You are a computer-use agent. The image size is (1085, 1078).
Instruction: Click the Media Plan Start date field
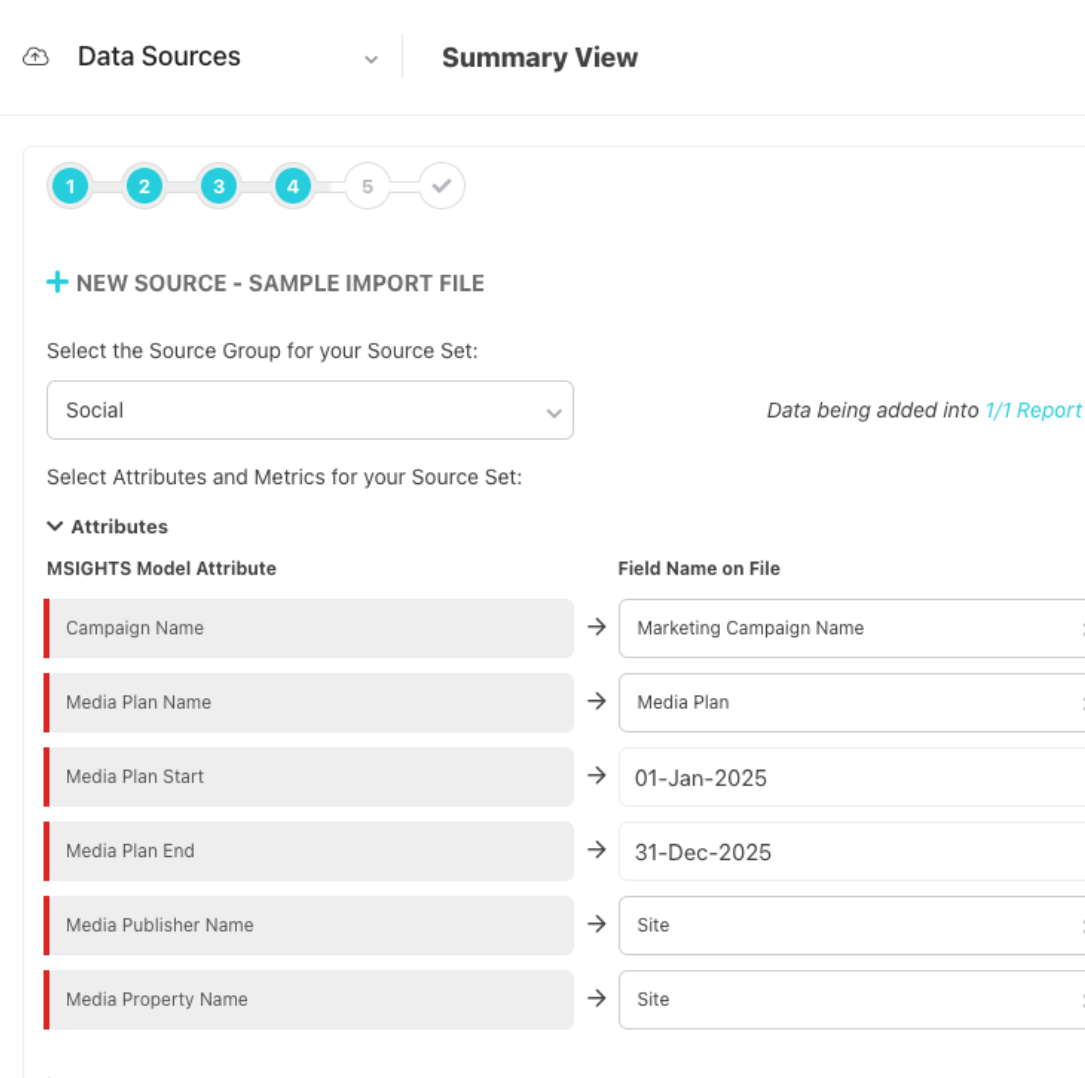pos(850,777)
